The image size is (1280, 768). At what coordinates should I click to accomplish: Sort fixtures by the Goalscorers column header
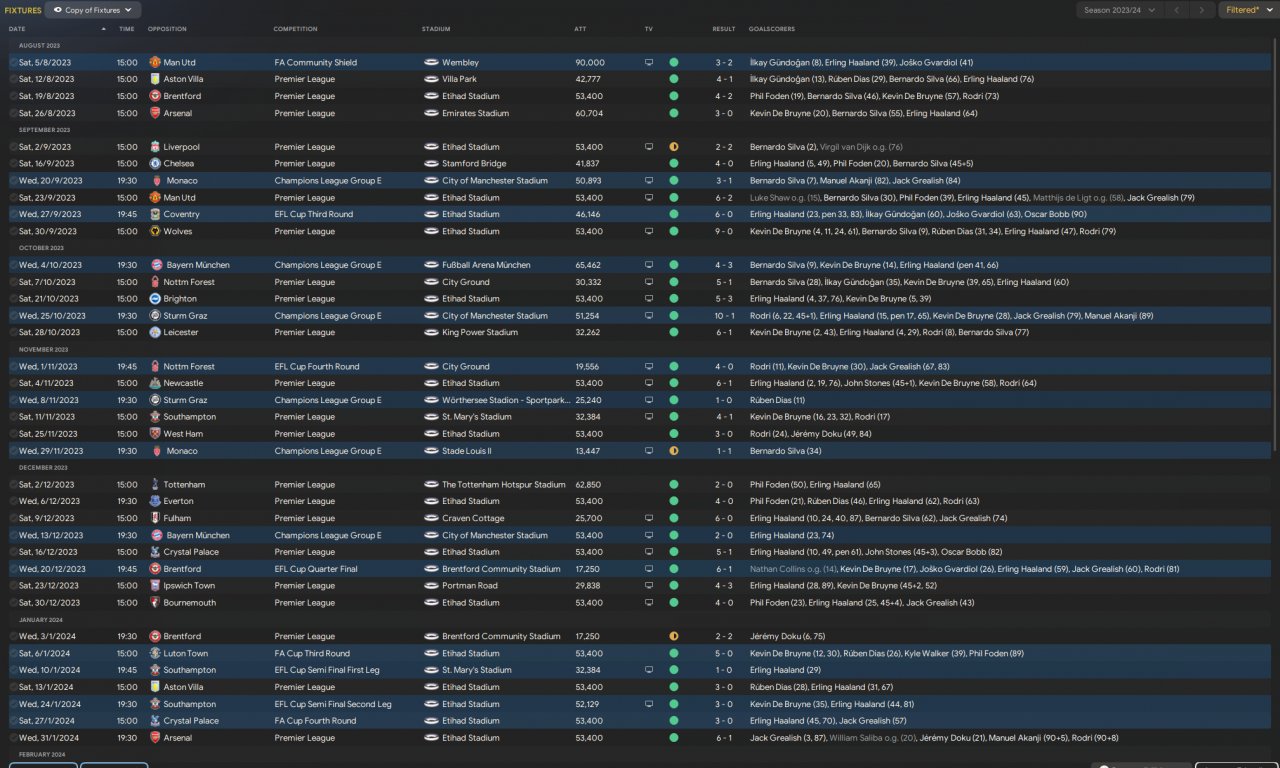772,29
